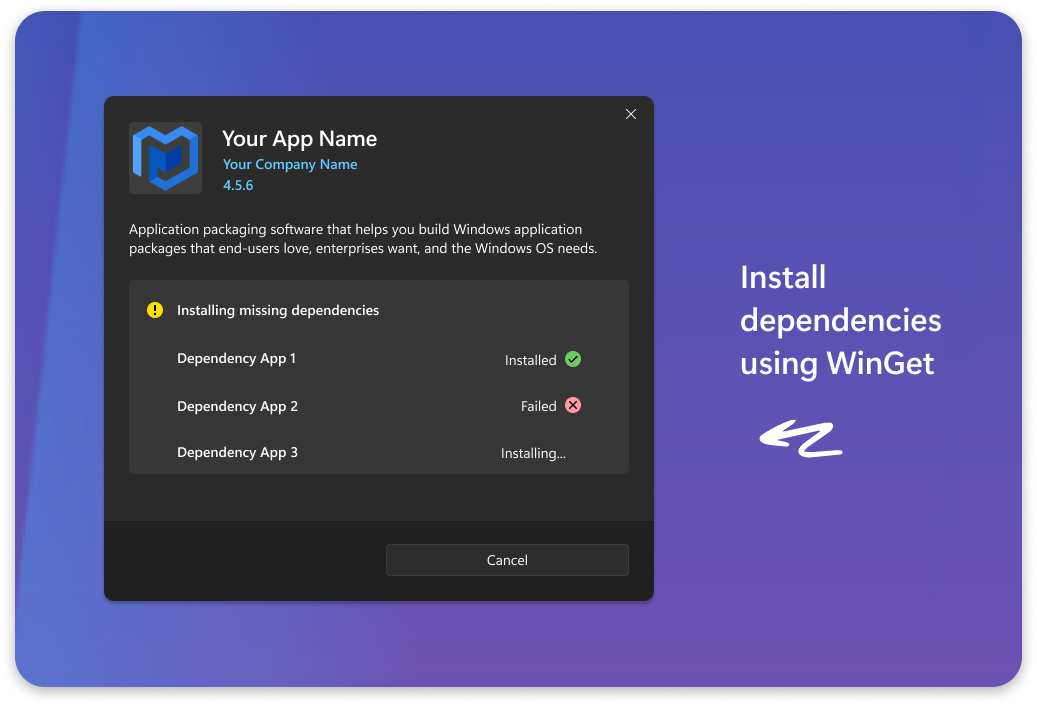This screenshot has height=706, width=1037.
Task: Click the blue app logo icon
Action: tap(165, 158)
